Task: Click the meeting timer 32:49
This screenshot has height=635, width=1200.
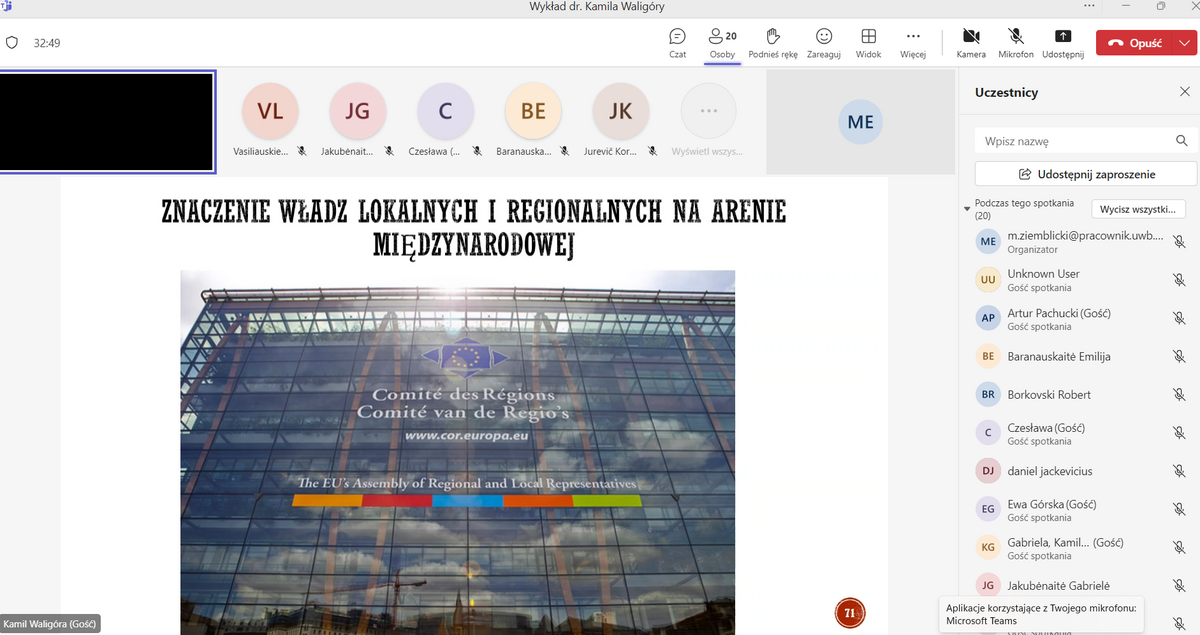Action: tap(47, 43)
